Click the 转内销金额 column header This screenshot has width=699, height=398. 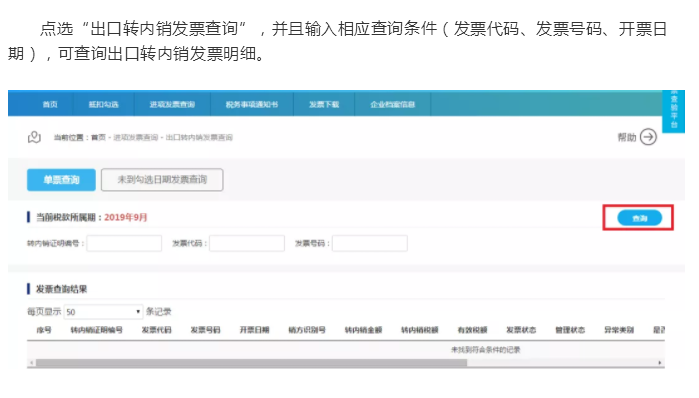[x=363, y=330]
